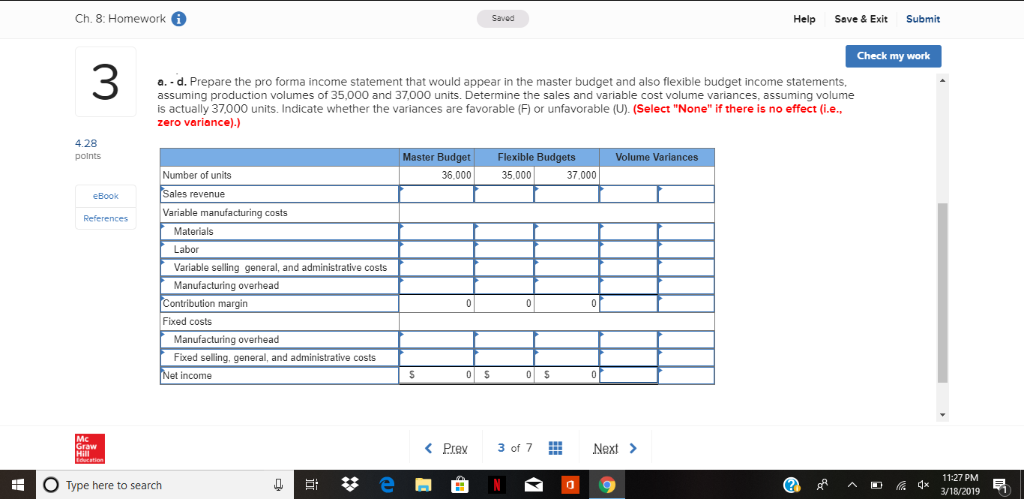The image size is (1024, 499).
Task: Open the Sales revenue variance F/U dropdown
Action: point(686,194)
